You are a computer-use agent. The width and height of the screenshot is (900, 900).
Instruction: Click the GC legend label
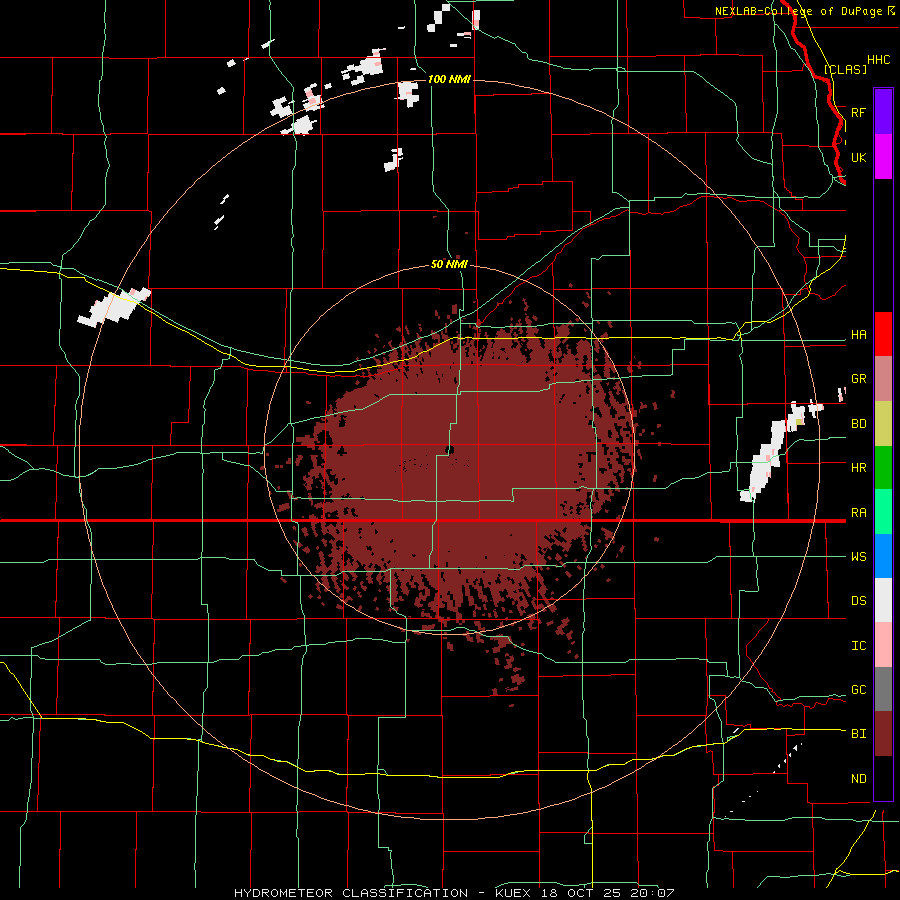click(x=858, y=690)
